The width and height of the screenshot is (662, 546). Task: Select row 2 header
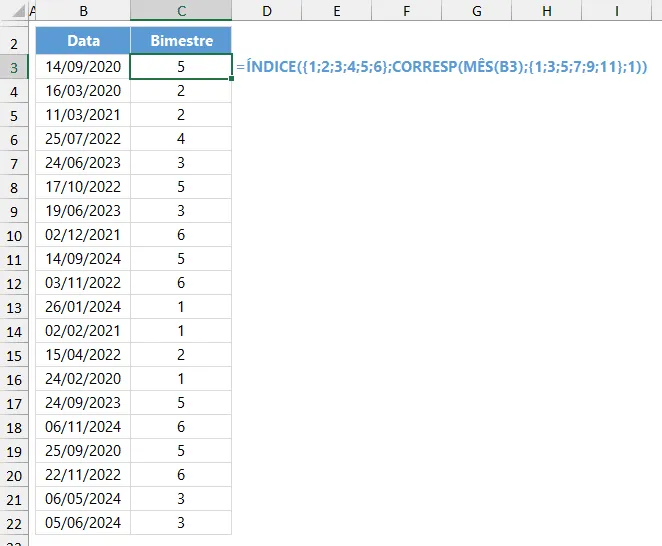coord(14,42)
